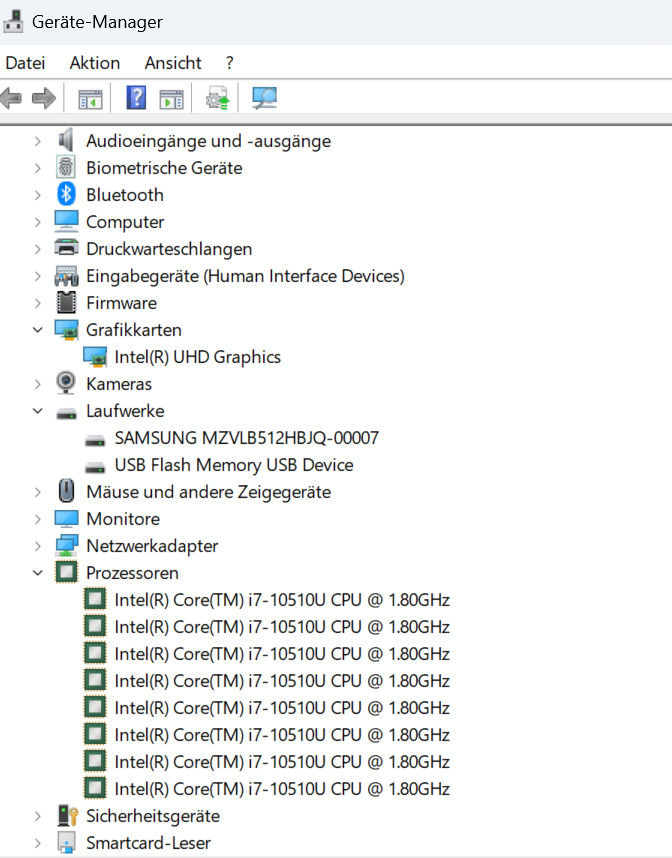
Task: Click the speaker icon for Audioeingänge
Action: [66, 141]
